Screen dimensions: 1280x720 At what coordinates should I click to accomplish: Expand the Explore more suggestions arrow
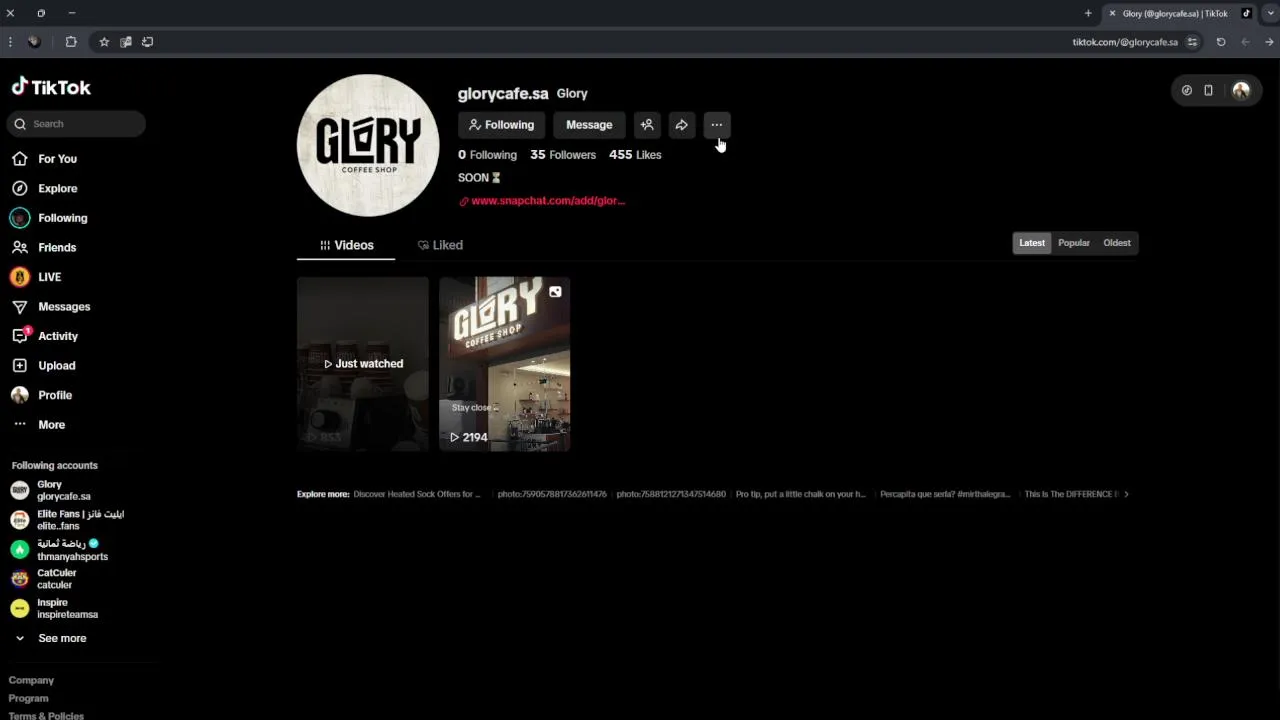pyautogui.click(x=1126, y=494)
